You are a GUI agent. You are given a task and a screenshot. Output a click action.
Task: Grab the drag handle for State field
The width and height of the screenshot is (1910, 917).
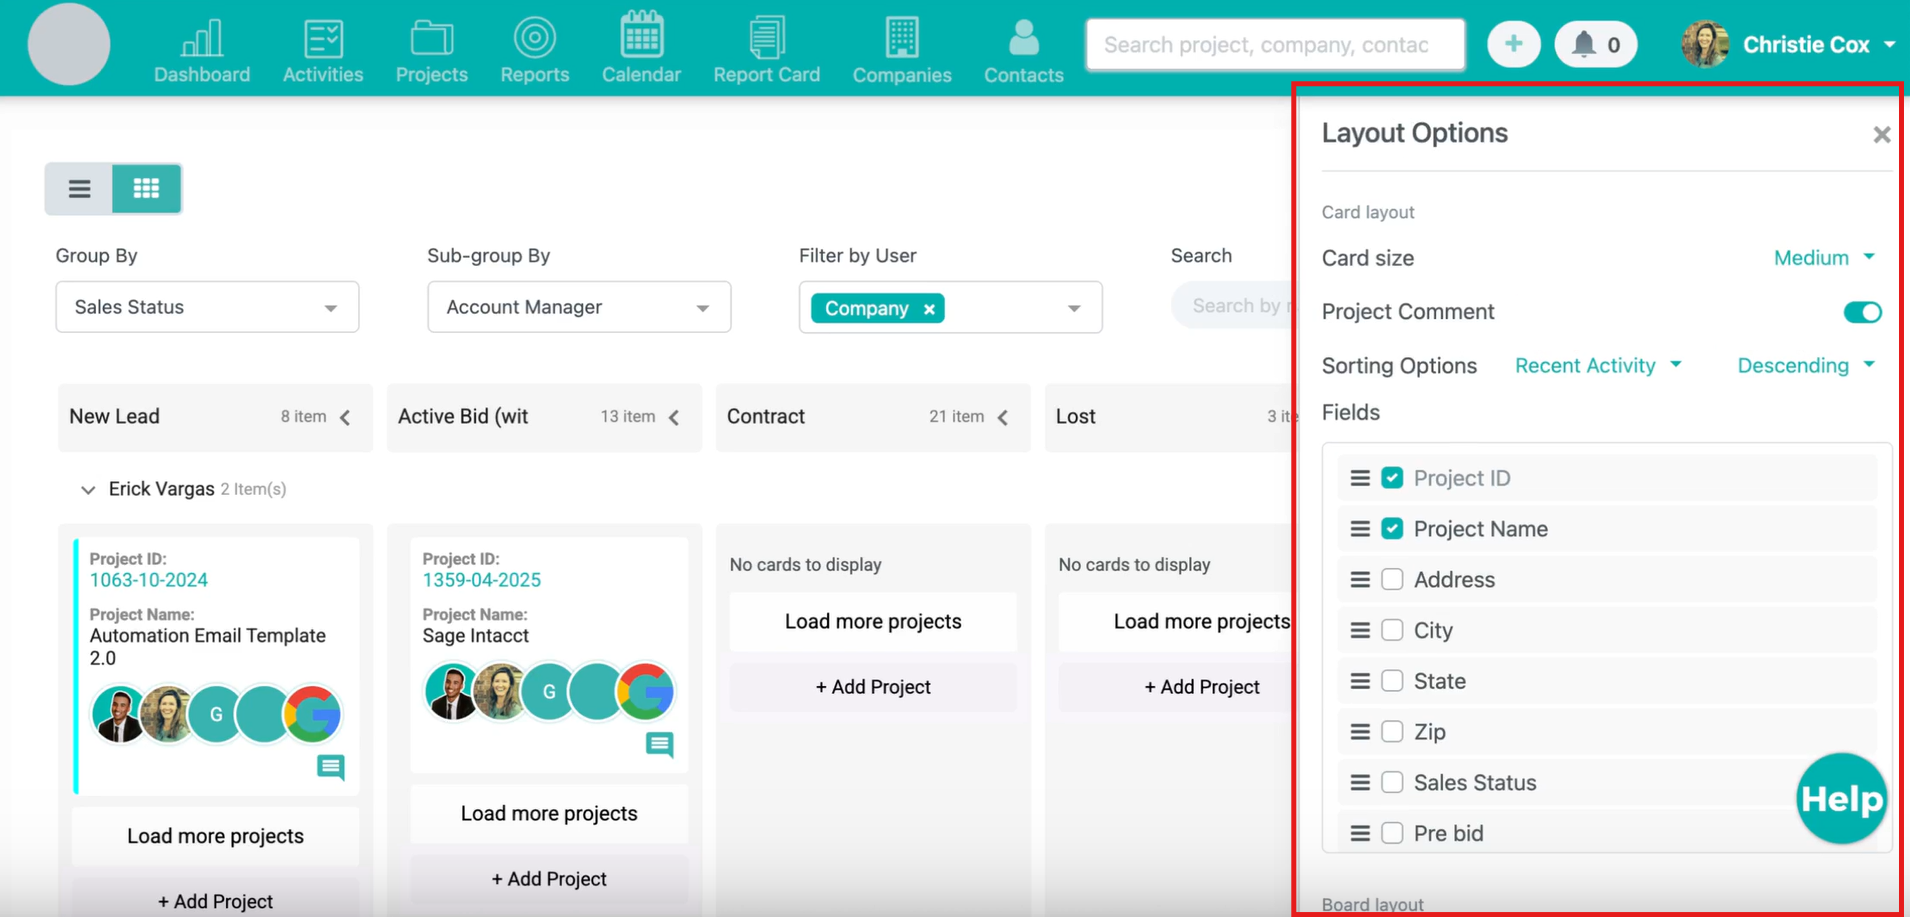(x=1359, y=681)
